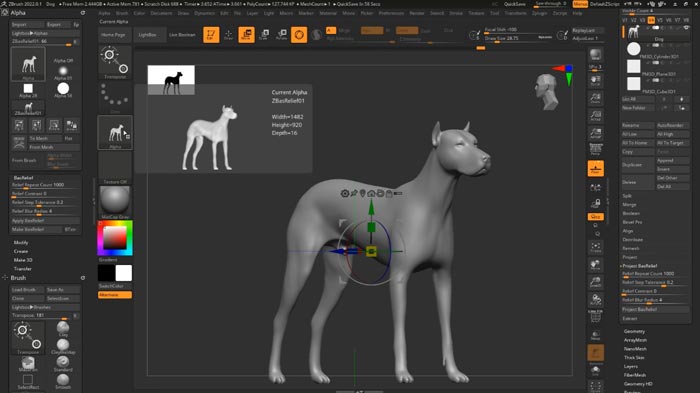Toggle the Perspective distortion icon
The height and width of the screenshot is (393, 700).
tap(595, 149)
